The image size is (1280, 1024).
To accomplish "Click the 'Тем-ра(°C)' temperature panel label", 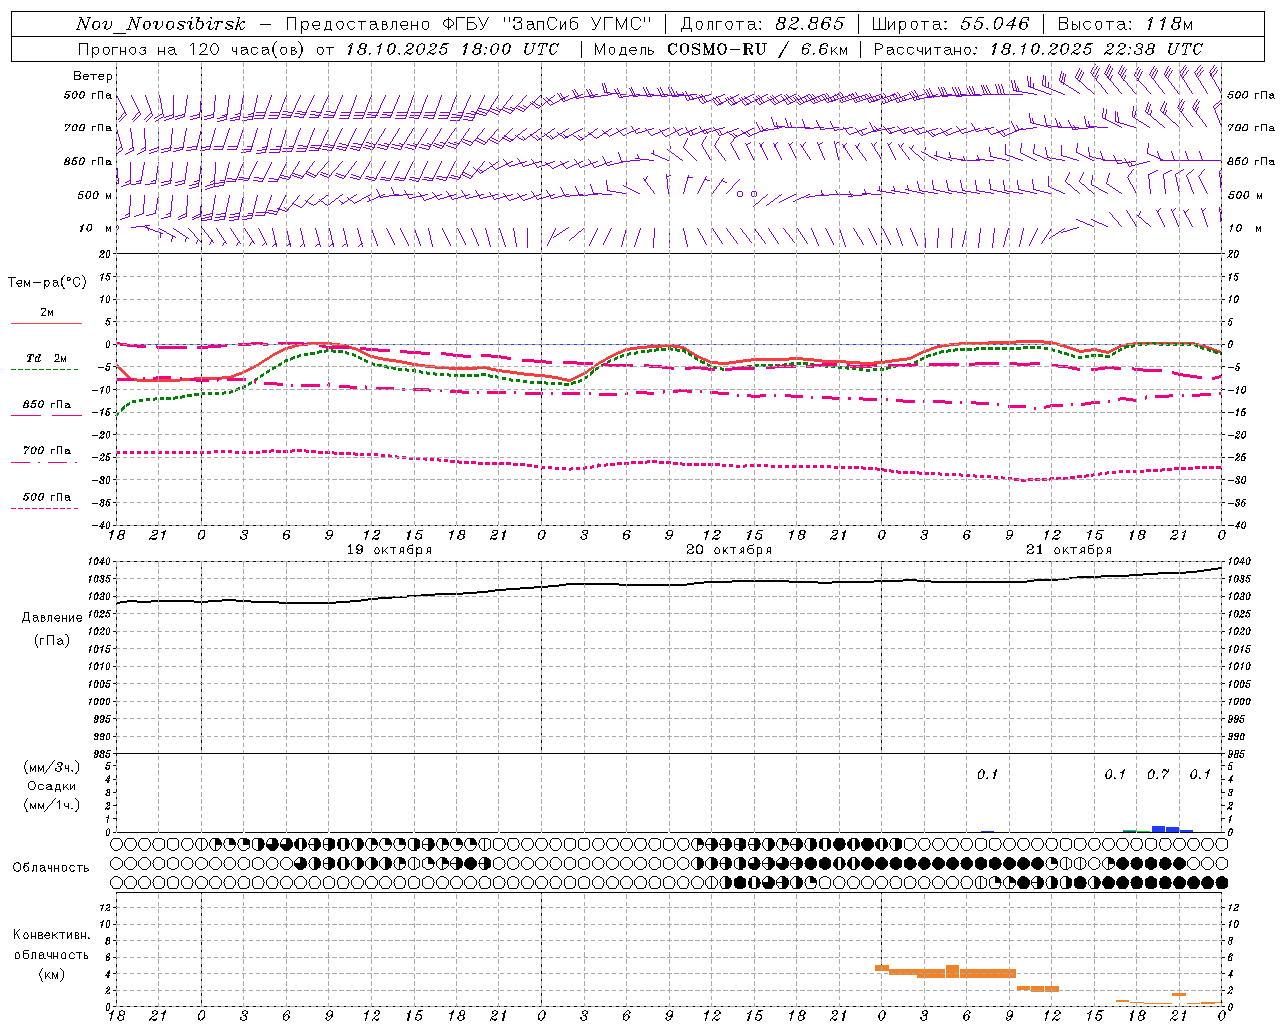I will pos(47,283).
